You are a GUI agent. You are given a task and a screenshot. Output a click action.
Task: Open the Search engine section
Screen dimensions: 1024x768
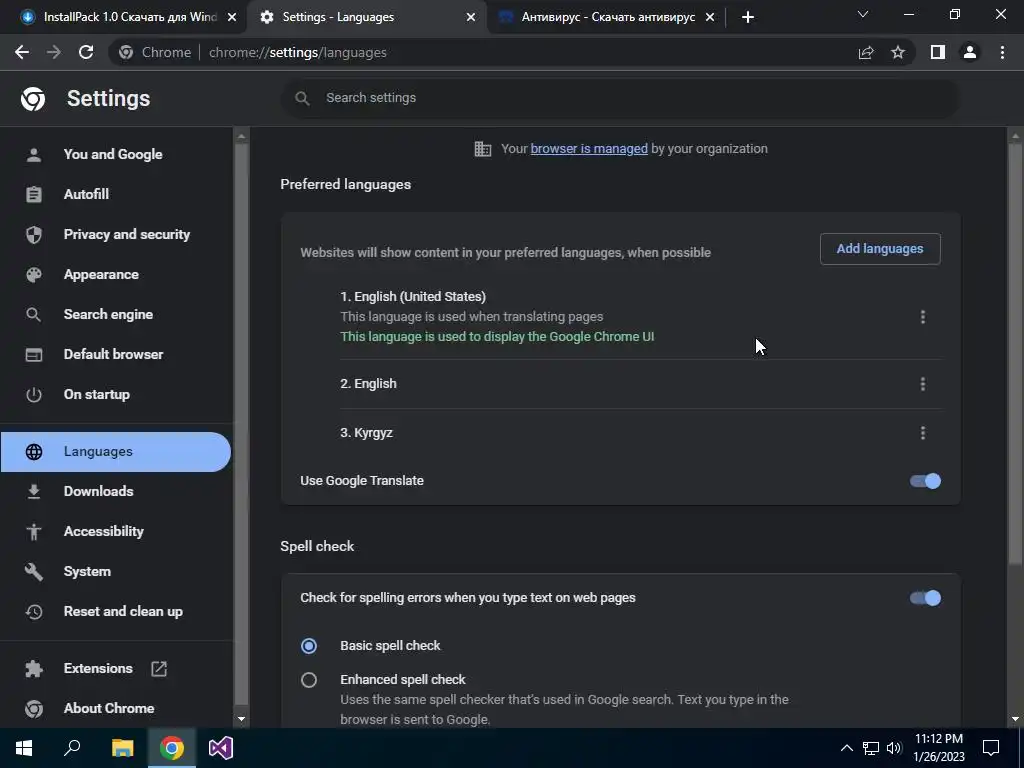click(x=116, y=314)
